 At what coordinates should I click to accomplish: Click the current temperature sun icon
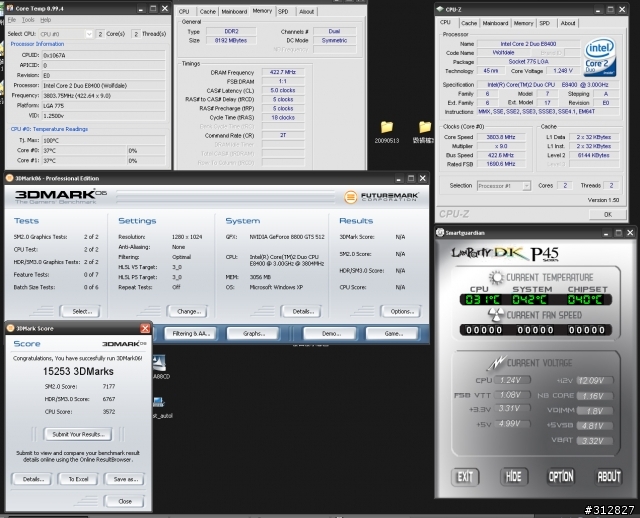click(x=496, y=277)
